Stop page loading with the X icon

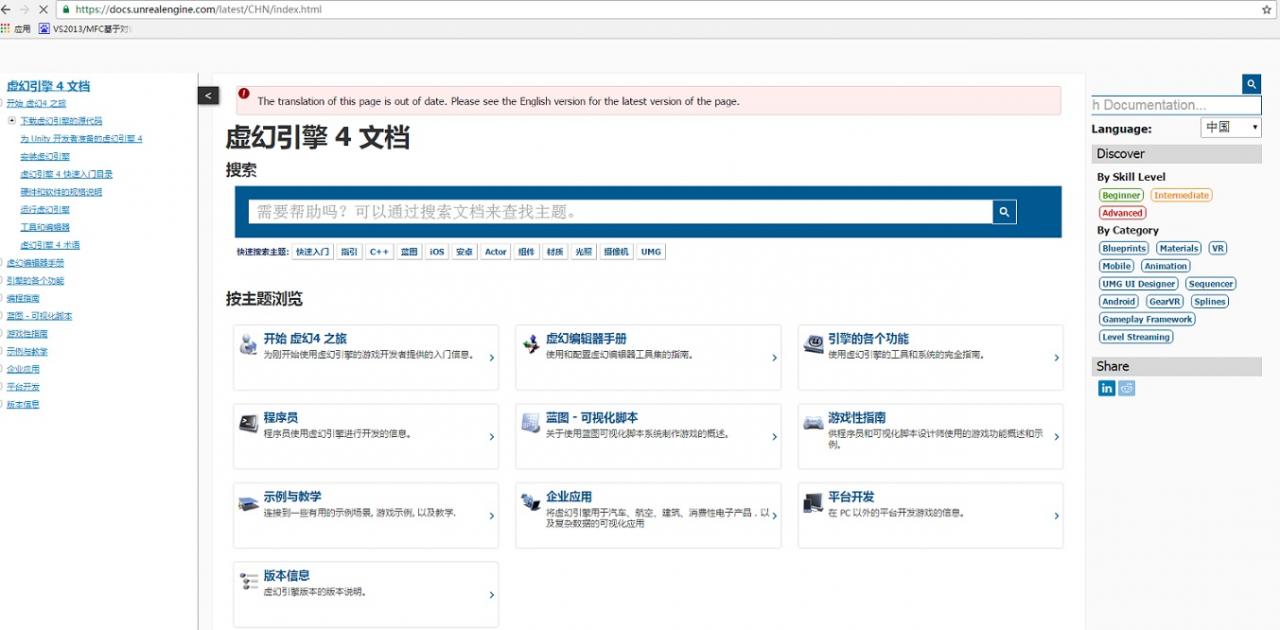click(x=43, y=9)
